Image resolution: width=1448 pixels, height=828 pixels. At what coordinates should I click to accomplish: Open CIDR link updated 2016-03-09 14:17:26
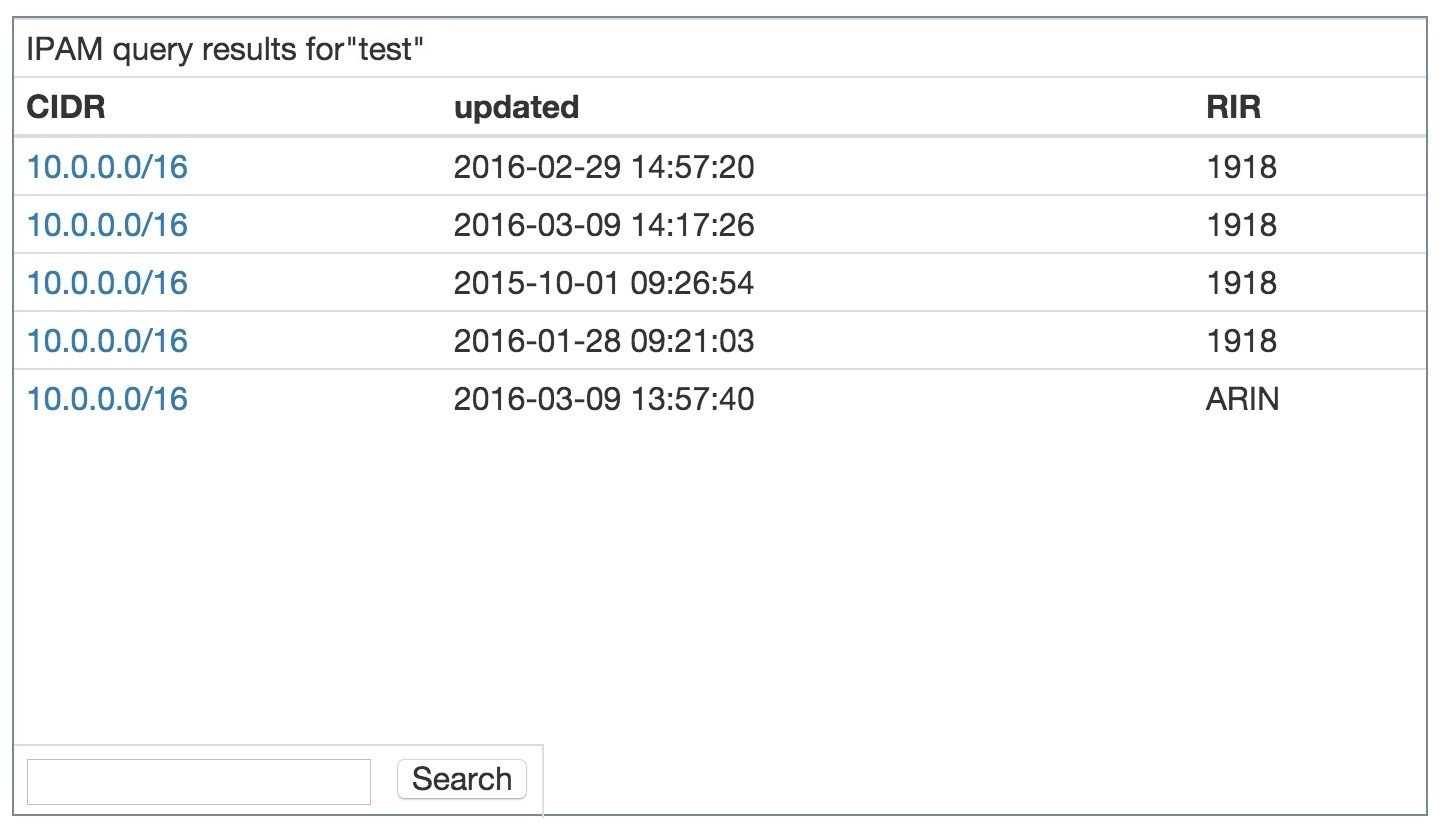107,224
